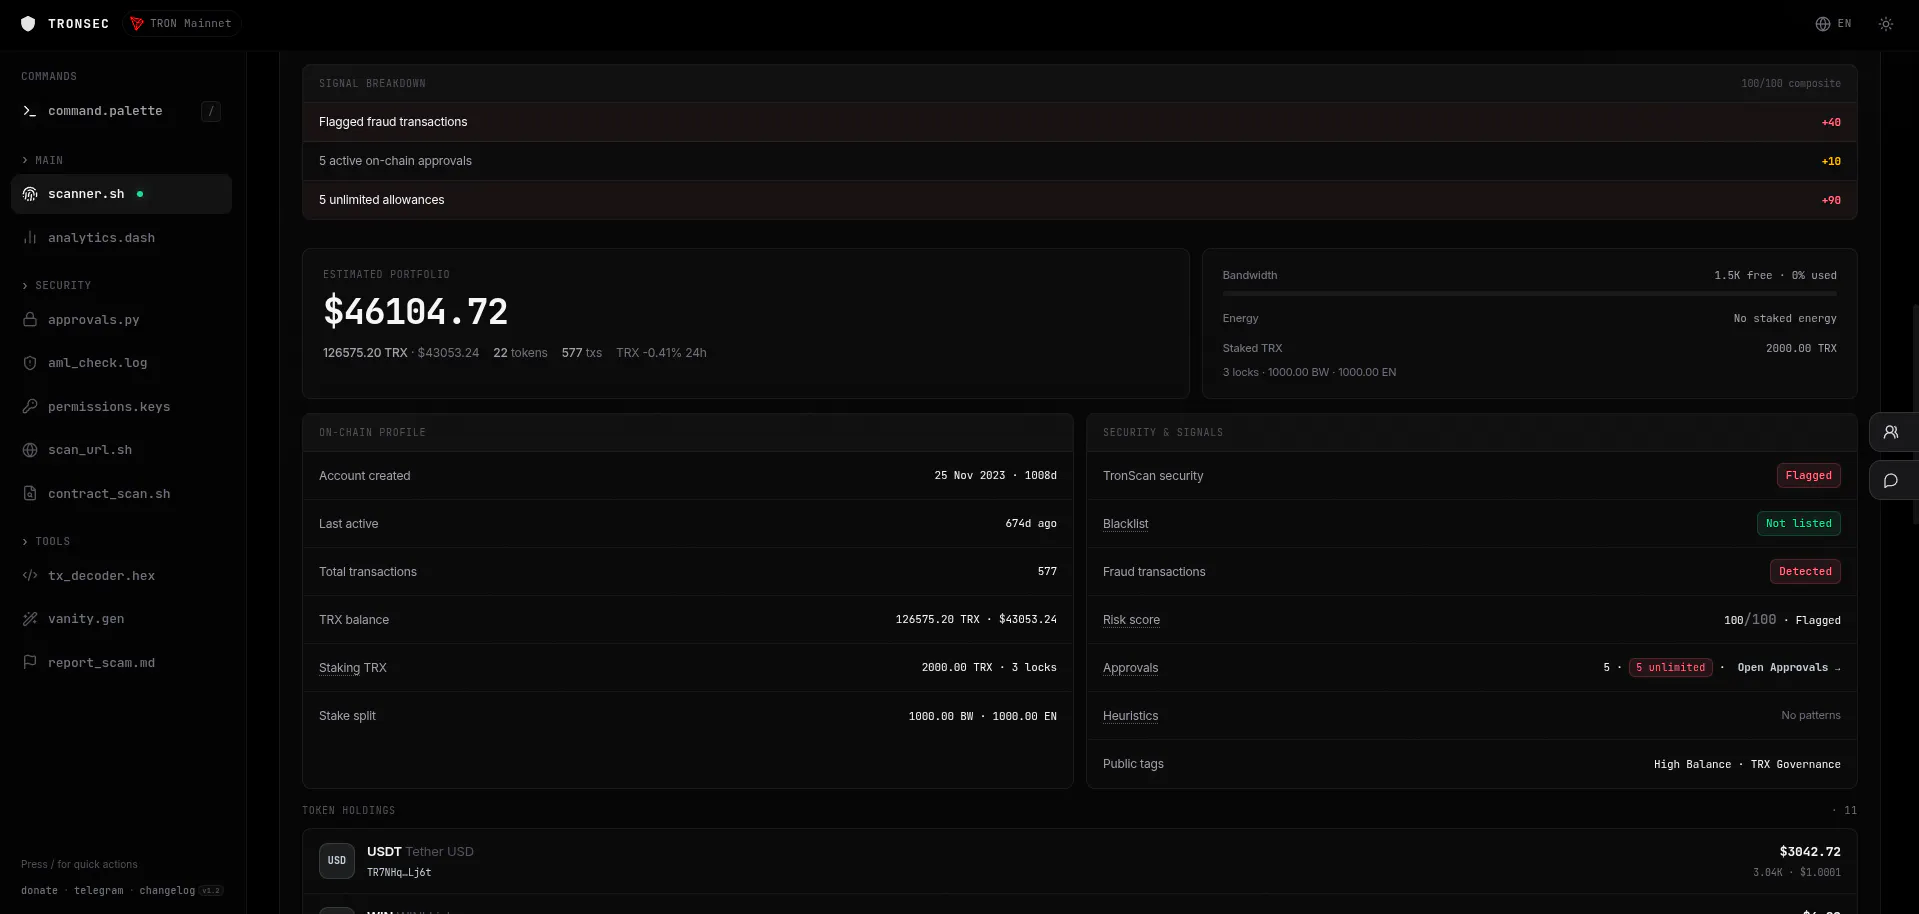1919x914 pixels.
Task: View the changelog link
Action: tap(167, 891)
